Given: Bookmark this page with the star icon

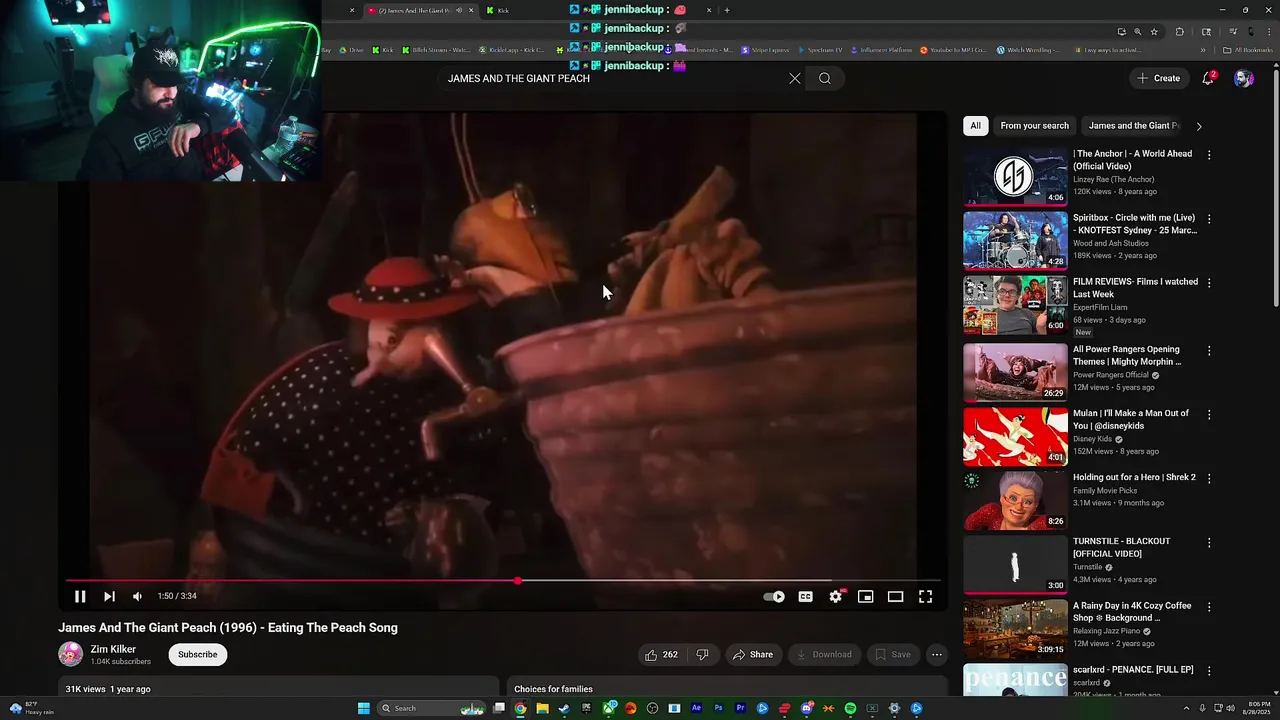Looking at the screenshot, I should pyautogui.click(x=1154, y=32).
